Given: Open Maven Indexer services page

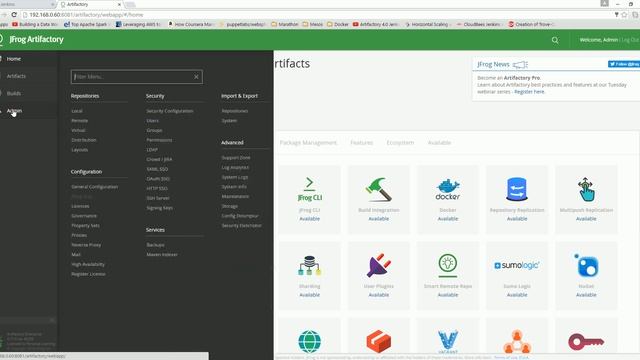Looking at the screenshot, I should 162,255.
